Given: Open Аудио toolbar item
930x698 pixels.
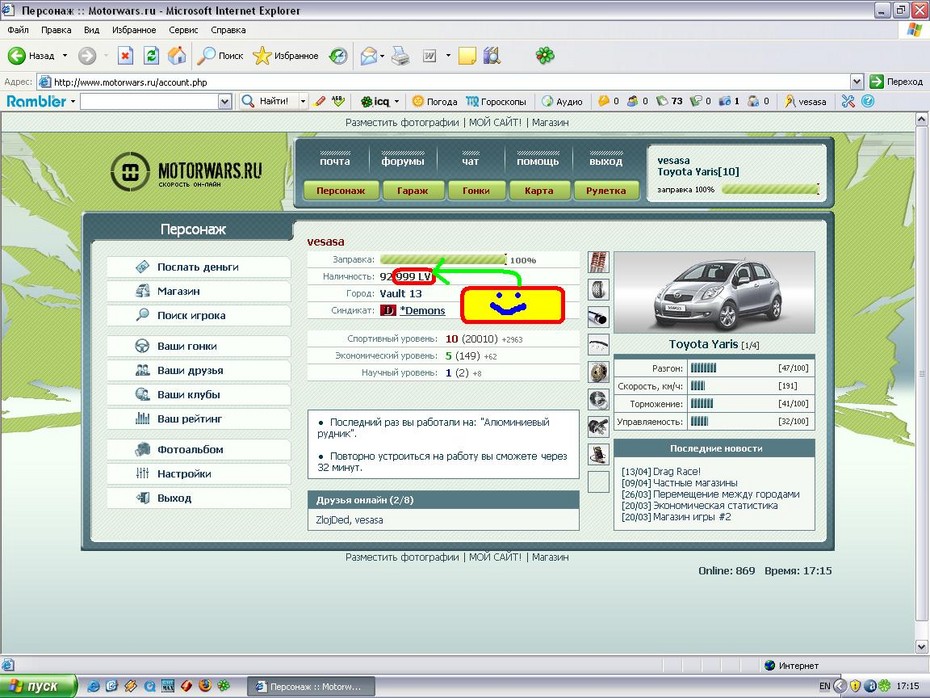Looking at the screenshot, I should click(x=562, y=101).
